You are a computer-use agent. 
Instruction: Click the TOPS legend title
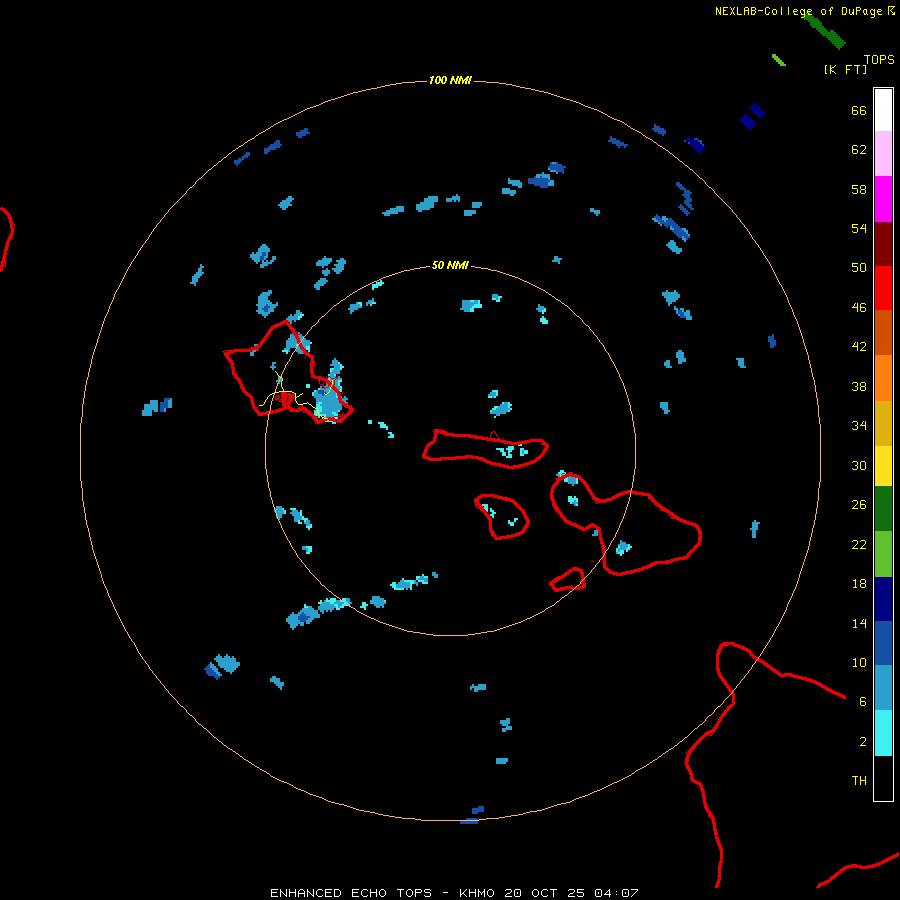pyautogui.click(x=879, y=59)
